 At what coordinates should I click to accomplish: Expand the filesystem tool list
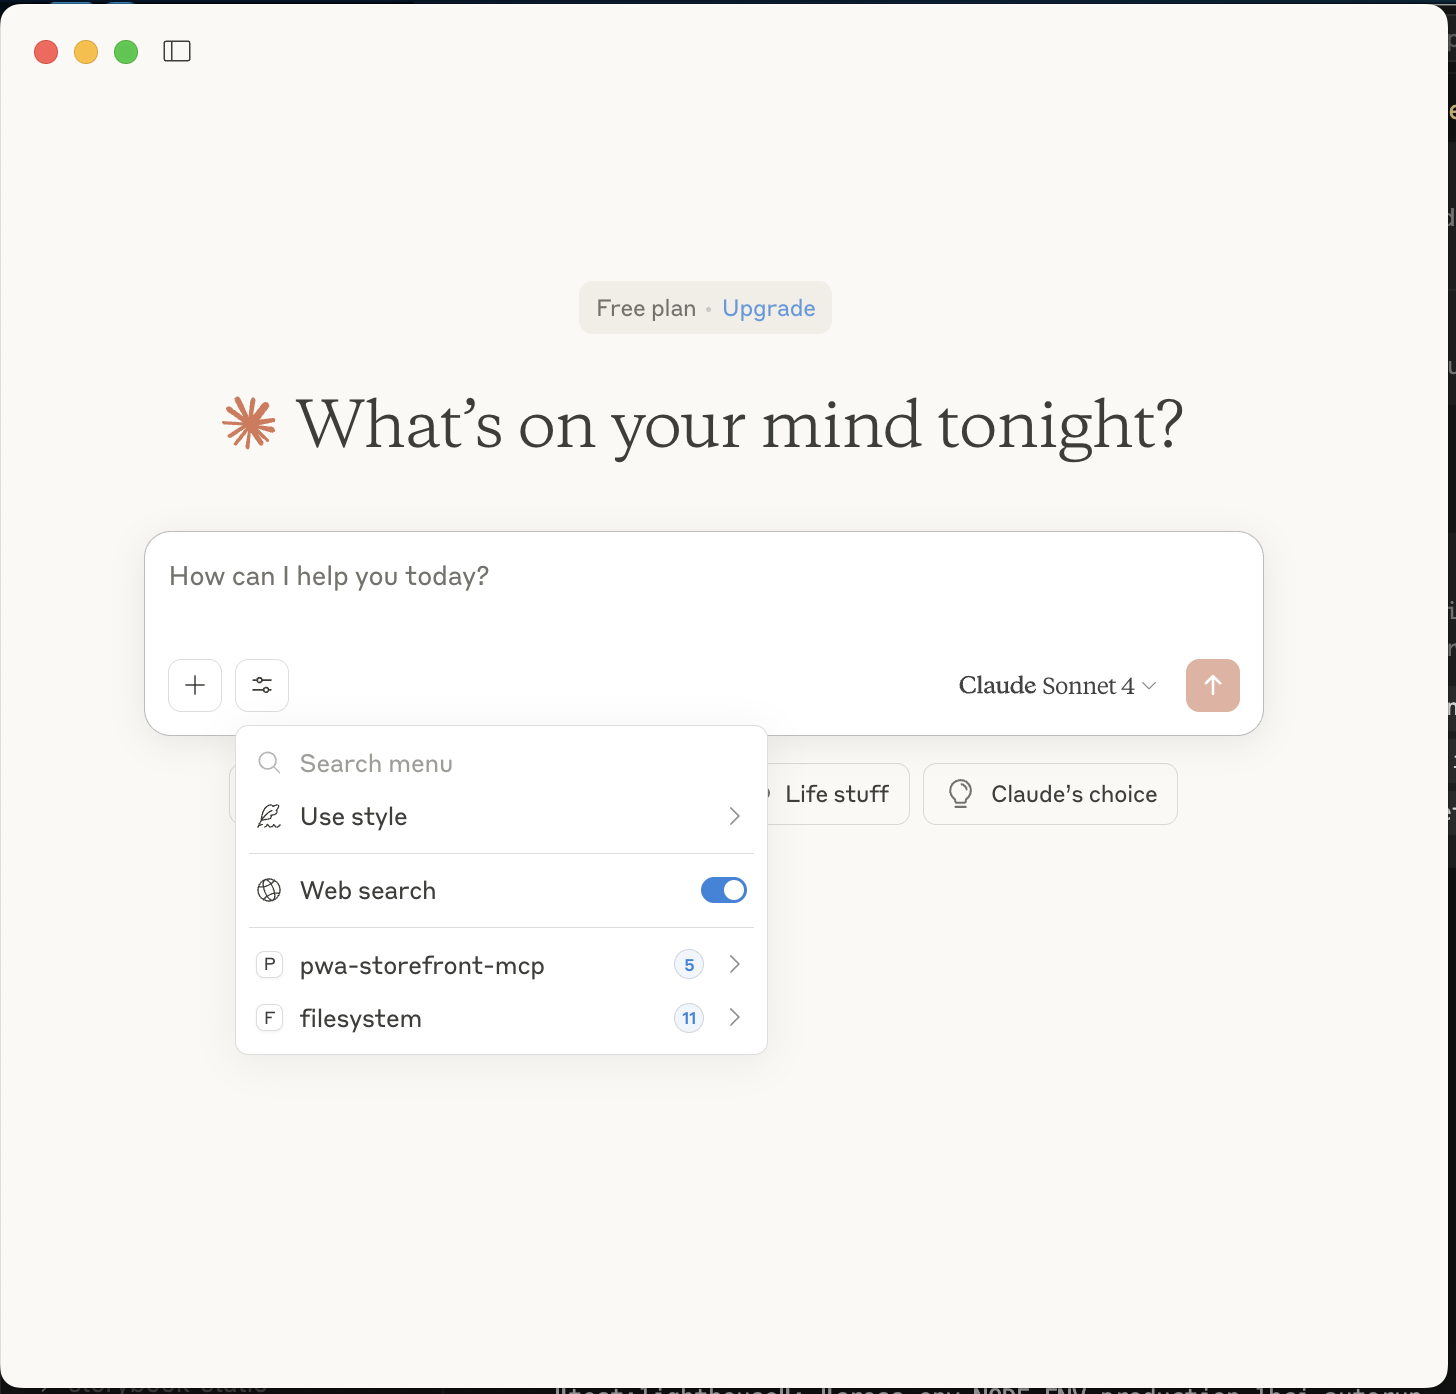coord(734,1017)
